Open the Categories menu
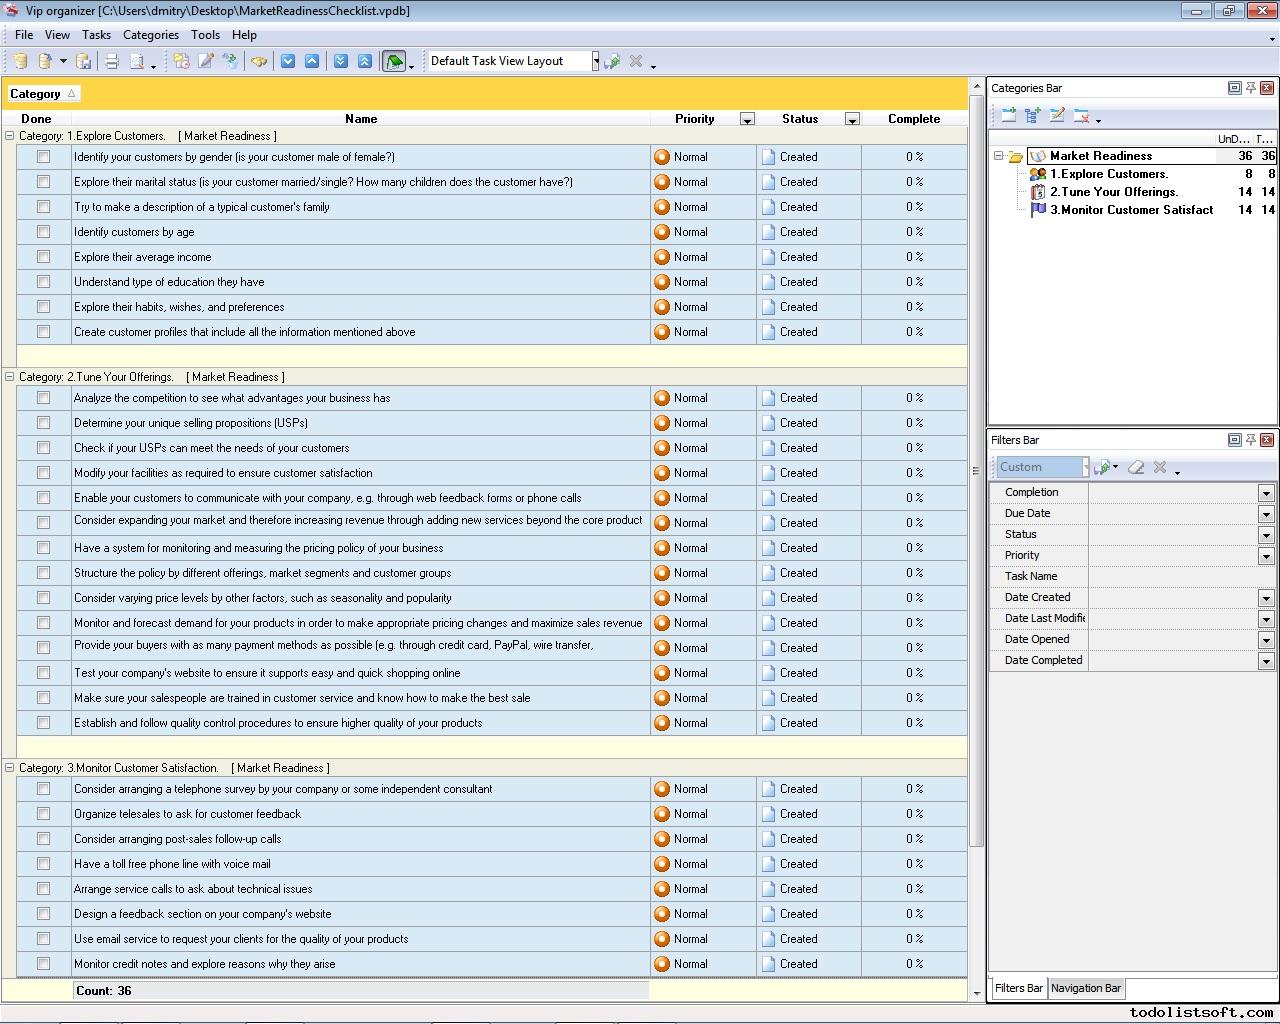The height and width of the screenshot is (1024, 1280). pyautogui.click(x=150, y=35)
